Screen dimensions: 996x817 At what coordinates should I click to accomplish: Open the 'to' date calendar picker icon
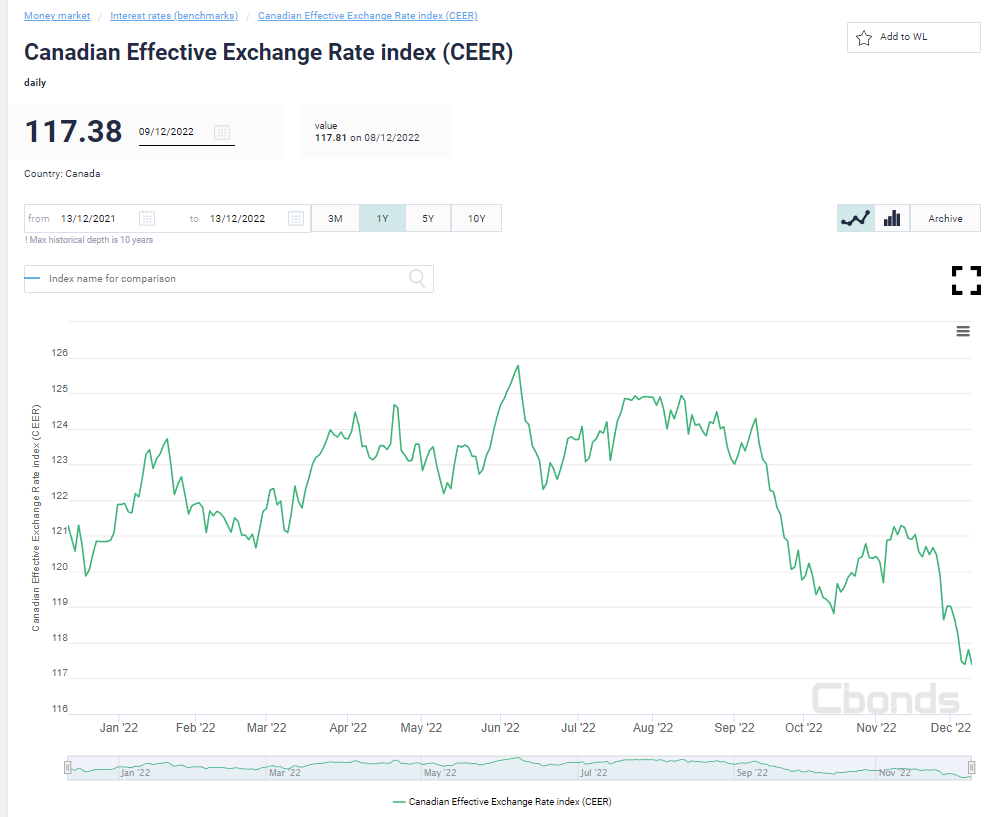pyautogui.click(x=295, y=218)
